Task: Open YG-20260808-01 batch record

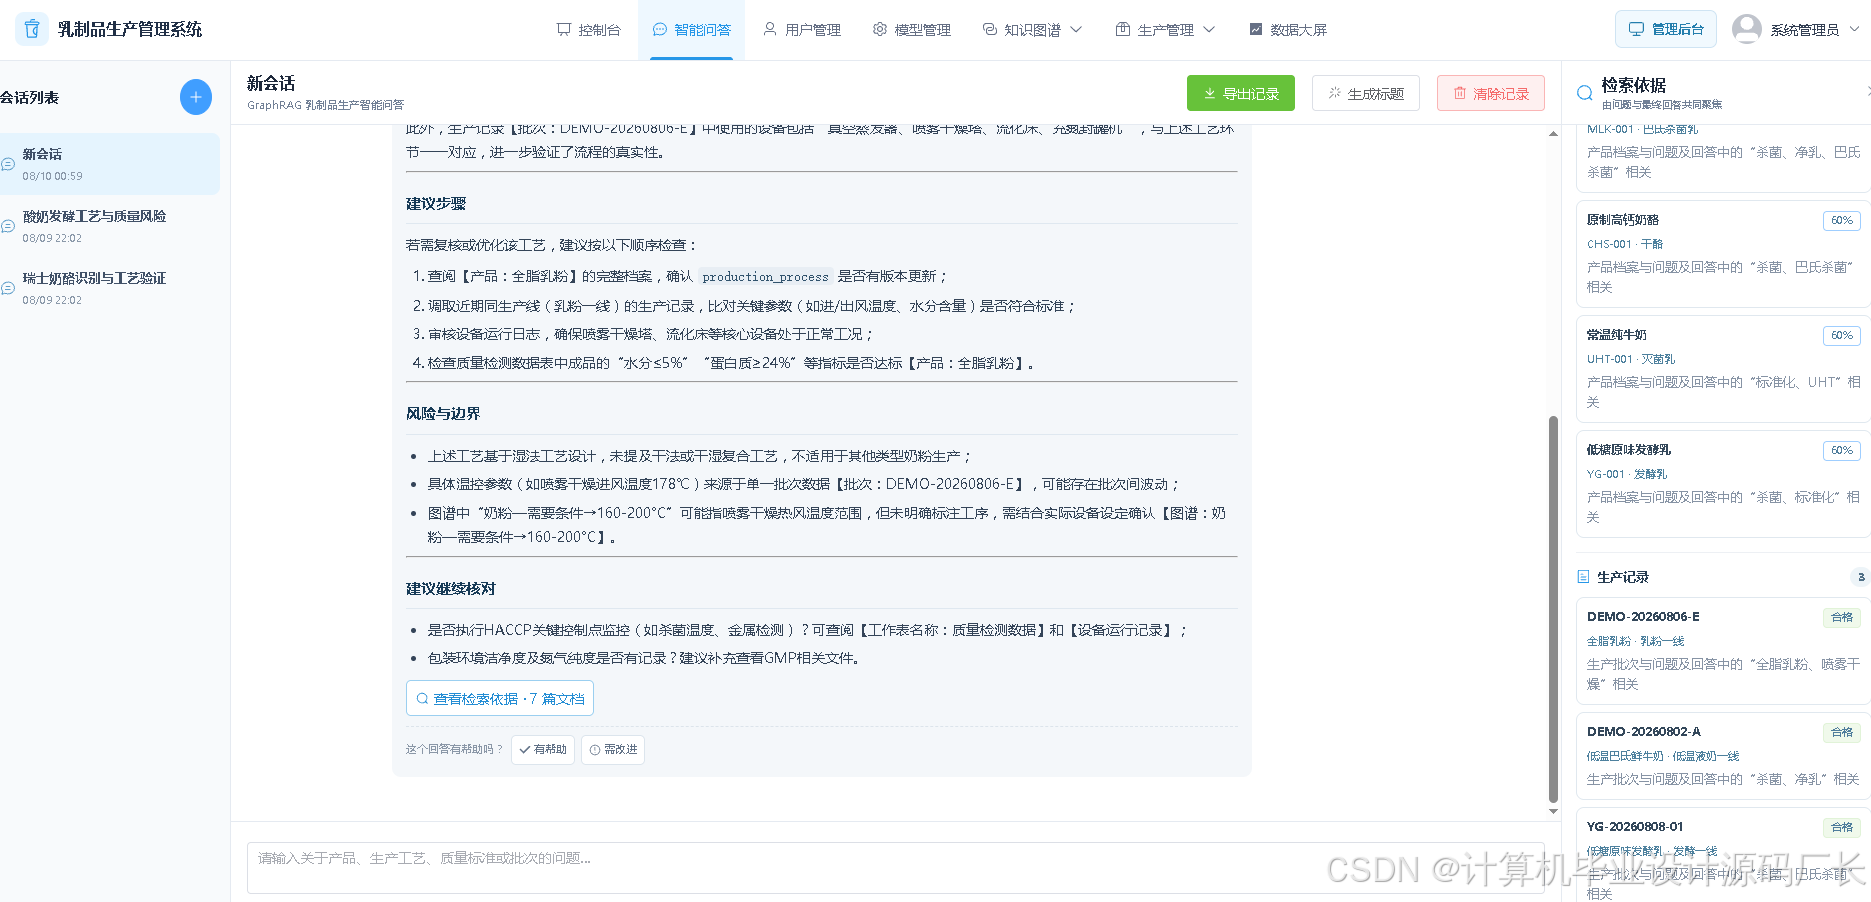Action: pos(1722,855)
